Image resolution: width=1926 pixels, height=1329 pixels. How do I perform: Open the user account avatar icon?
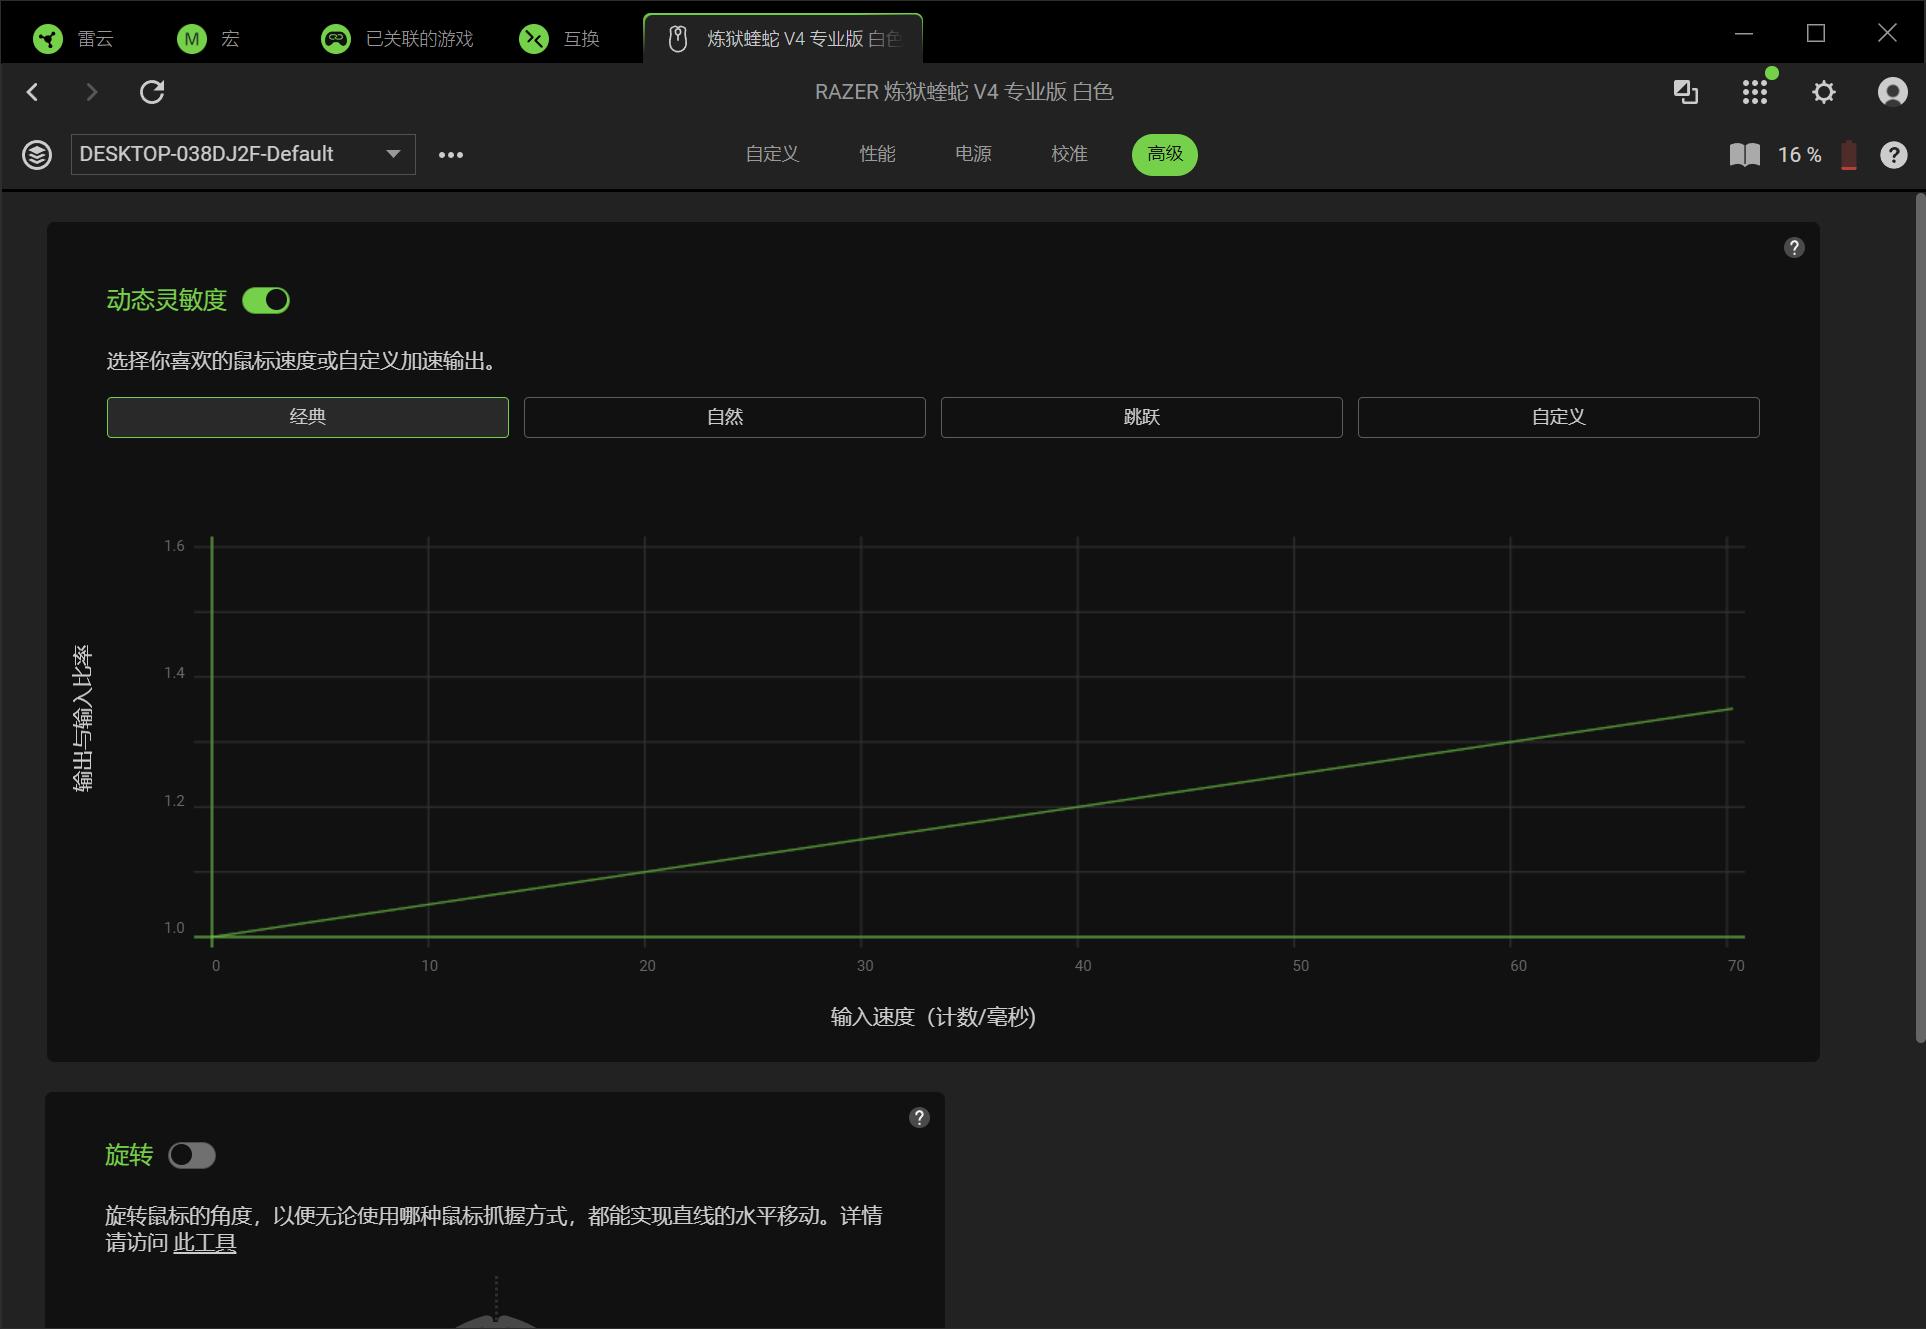[x=1892, y=92]
